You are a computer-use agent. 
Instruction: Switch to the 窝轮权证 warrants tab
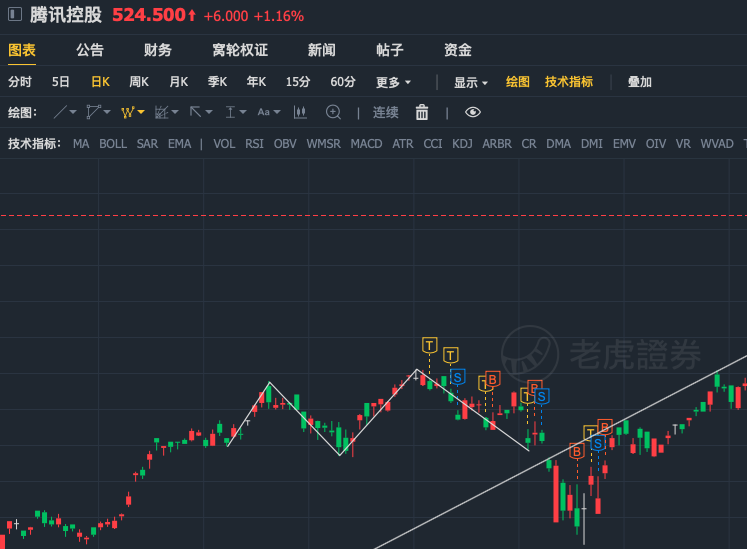pos(240,50)
